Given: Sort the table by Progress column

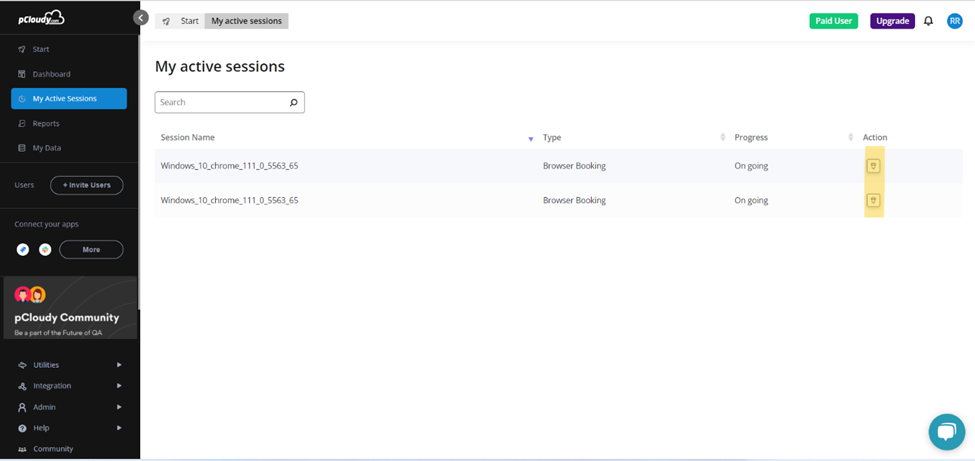Looking at the screenshot, I should 850,137.
